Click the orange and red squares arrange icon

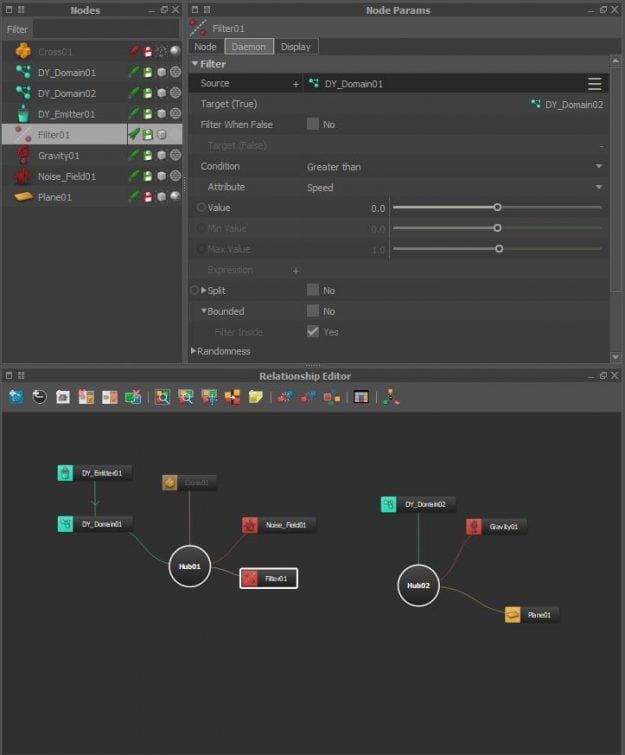(232, 397)
